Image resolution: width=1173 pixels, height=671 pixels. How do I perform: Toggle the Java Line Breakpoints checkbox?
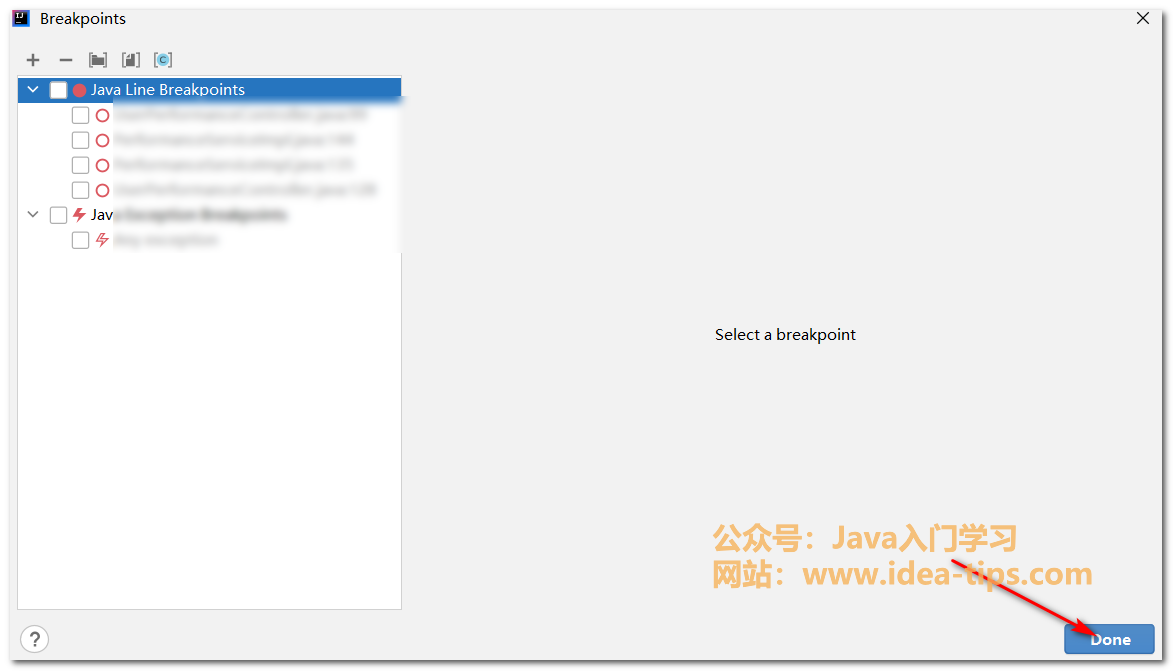(58, 90)
